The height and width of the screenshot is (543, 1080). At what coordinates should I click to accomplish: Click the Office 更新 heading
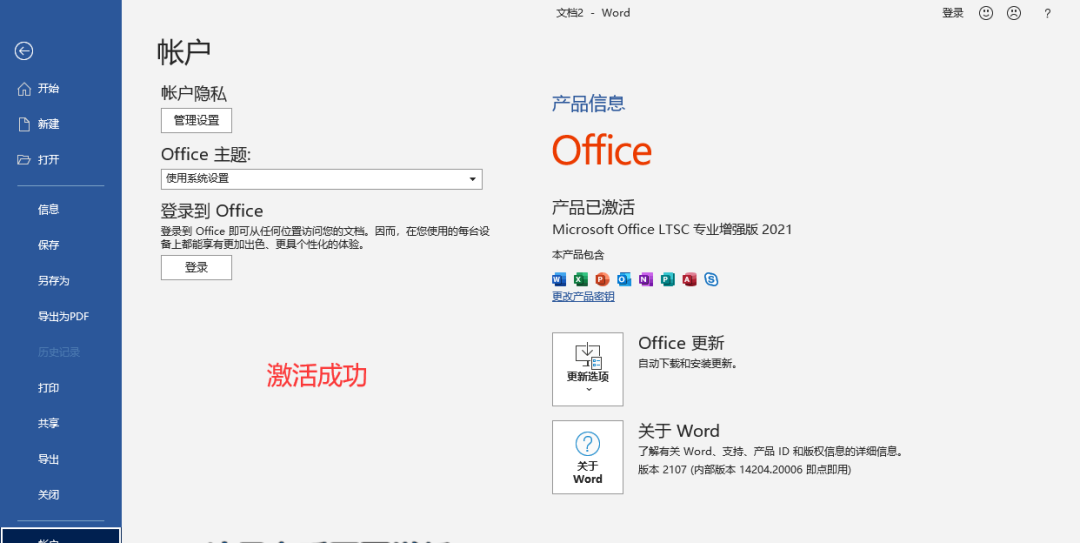(681, 343)
